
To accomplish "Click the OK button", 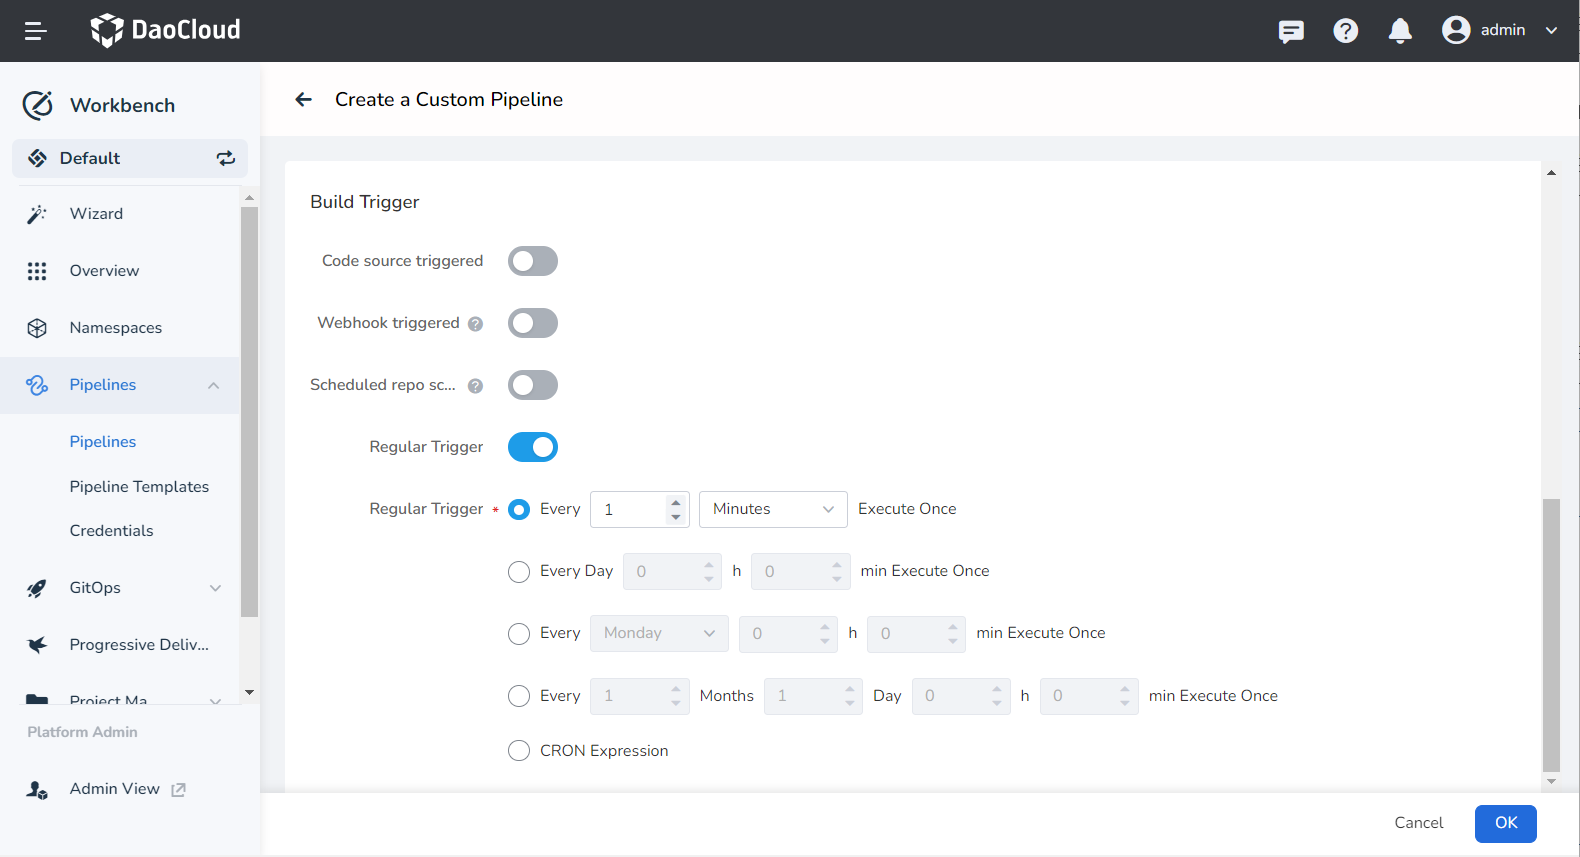I will [x=1505, y=823].
